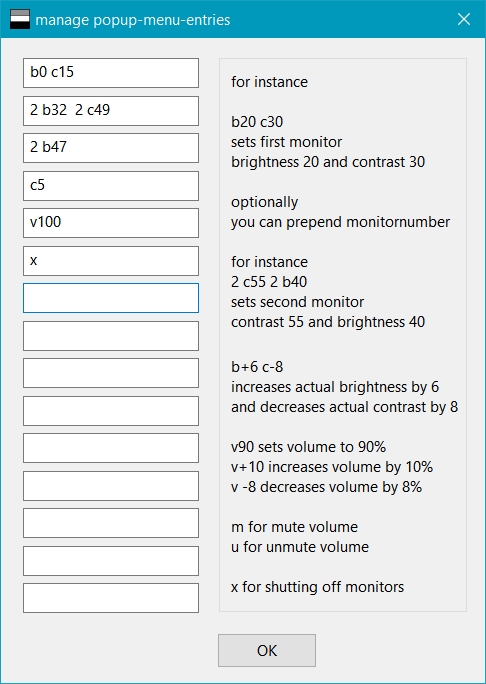486x684 pixels.
Task: Select the v100 volume entry field
Action: point(111,223)
